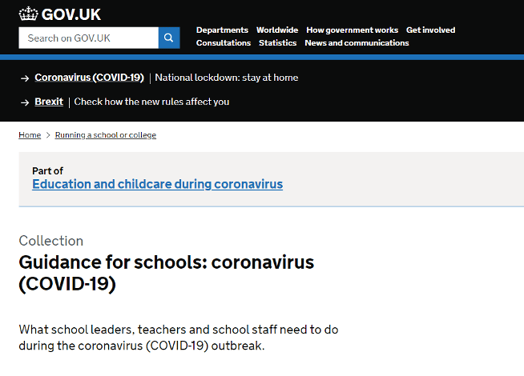This screenshot has height=376, width=524.
Task: Click the GOV.UK crown logo
Action: pyautogui.click(x=28, y=14)
